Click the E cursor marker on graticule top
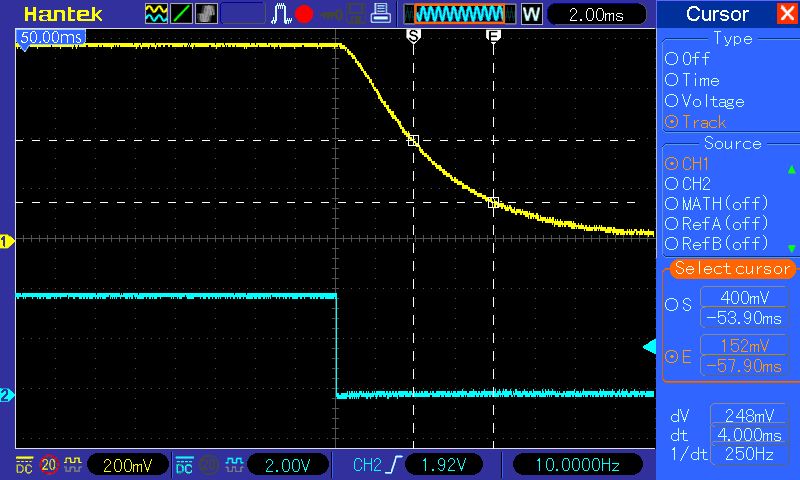Viewport: 800px width, 480px height. click(x=493, y=36)
